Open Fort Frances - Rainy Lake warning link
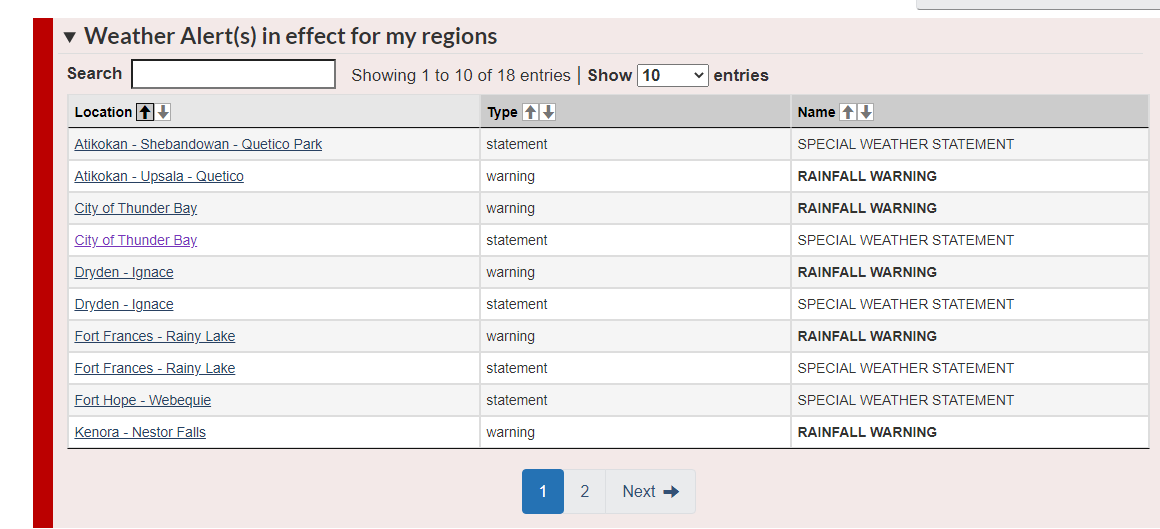The image size is (1160, 529). (x=155, y=336)
